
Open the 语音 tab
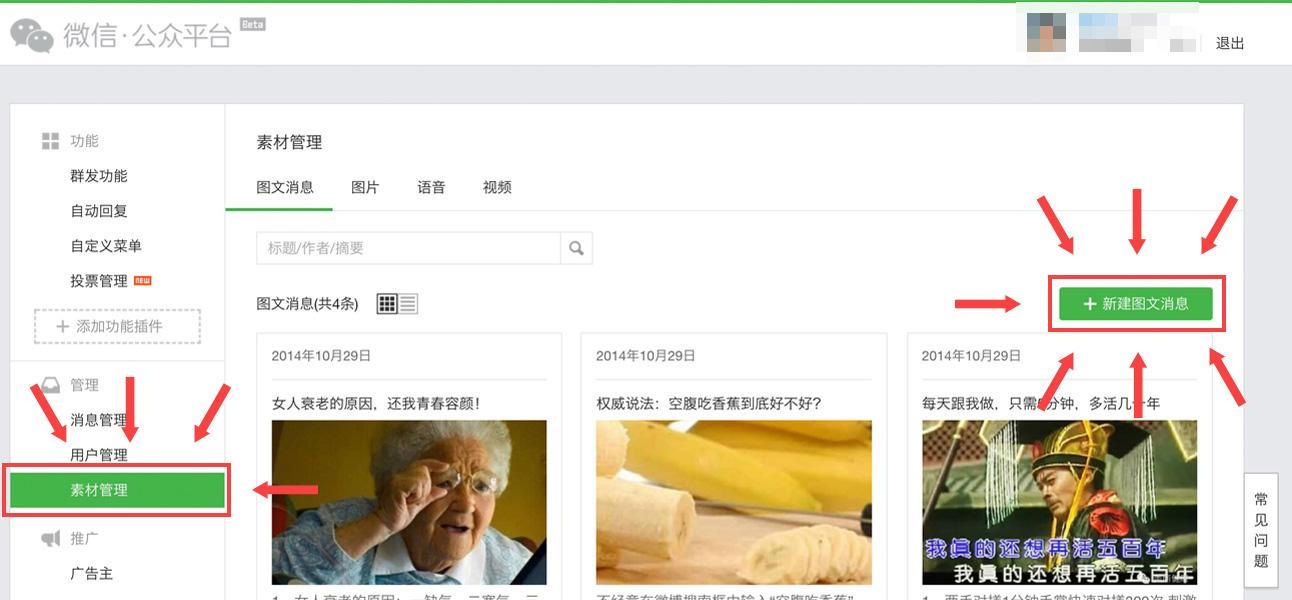pyautogui.click(x=431, y=187)
